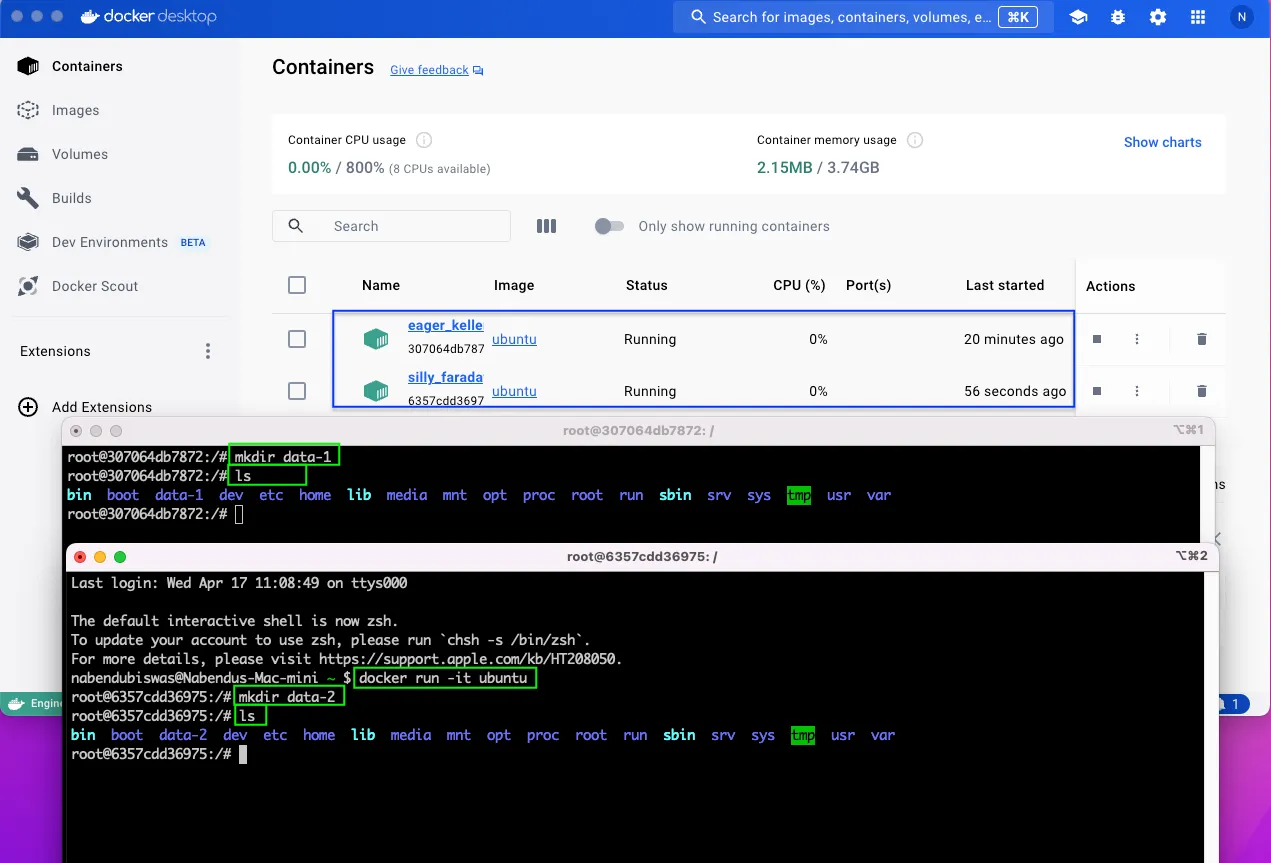Screen dimensions: 1271x863
Task: Open more actions menu for silly_farada
Action: (x=1137, y=391)
